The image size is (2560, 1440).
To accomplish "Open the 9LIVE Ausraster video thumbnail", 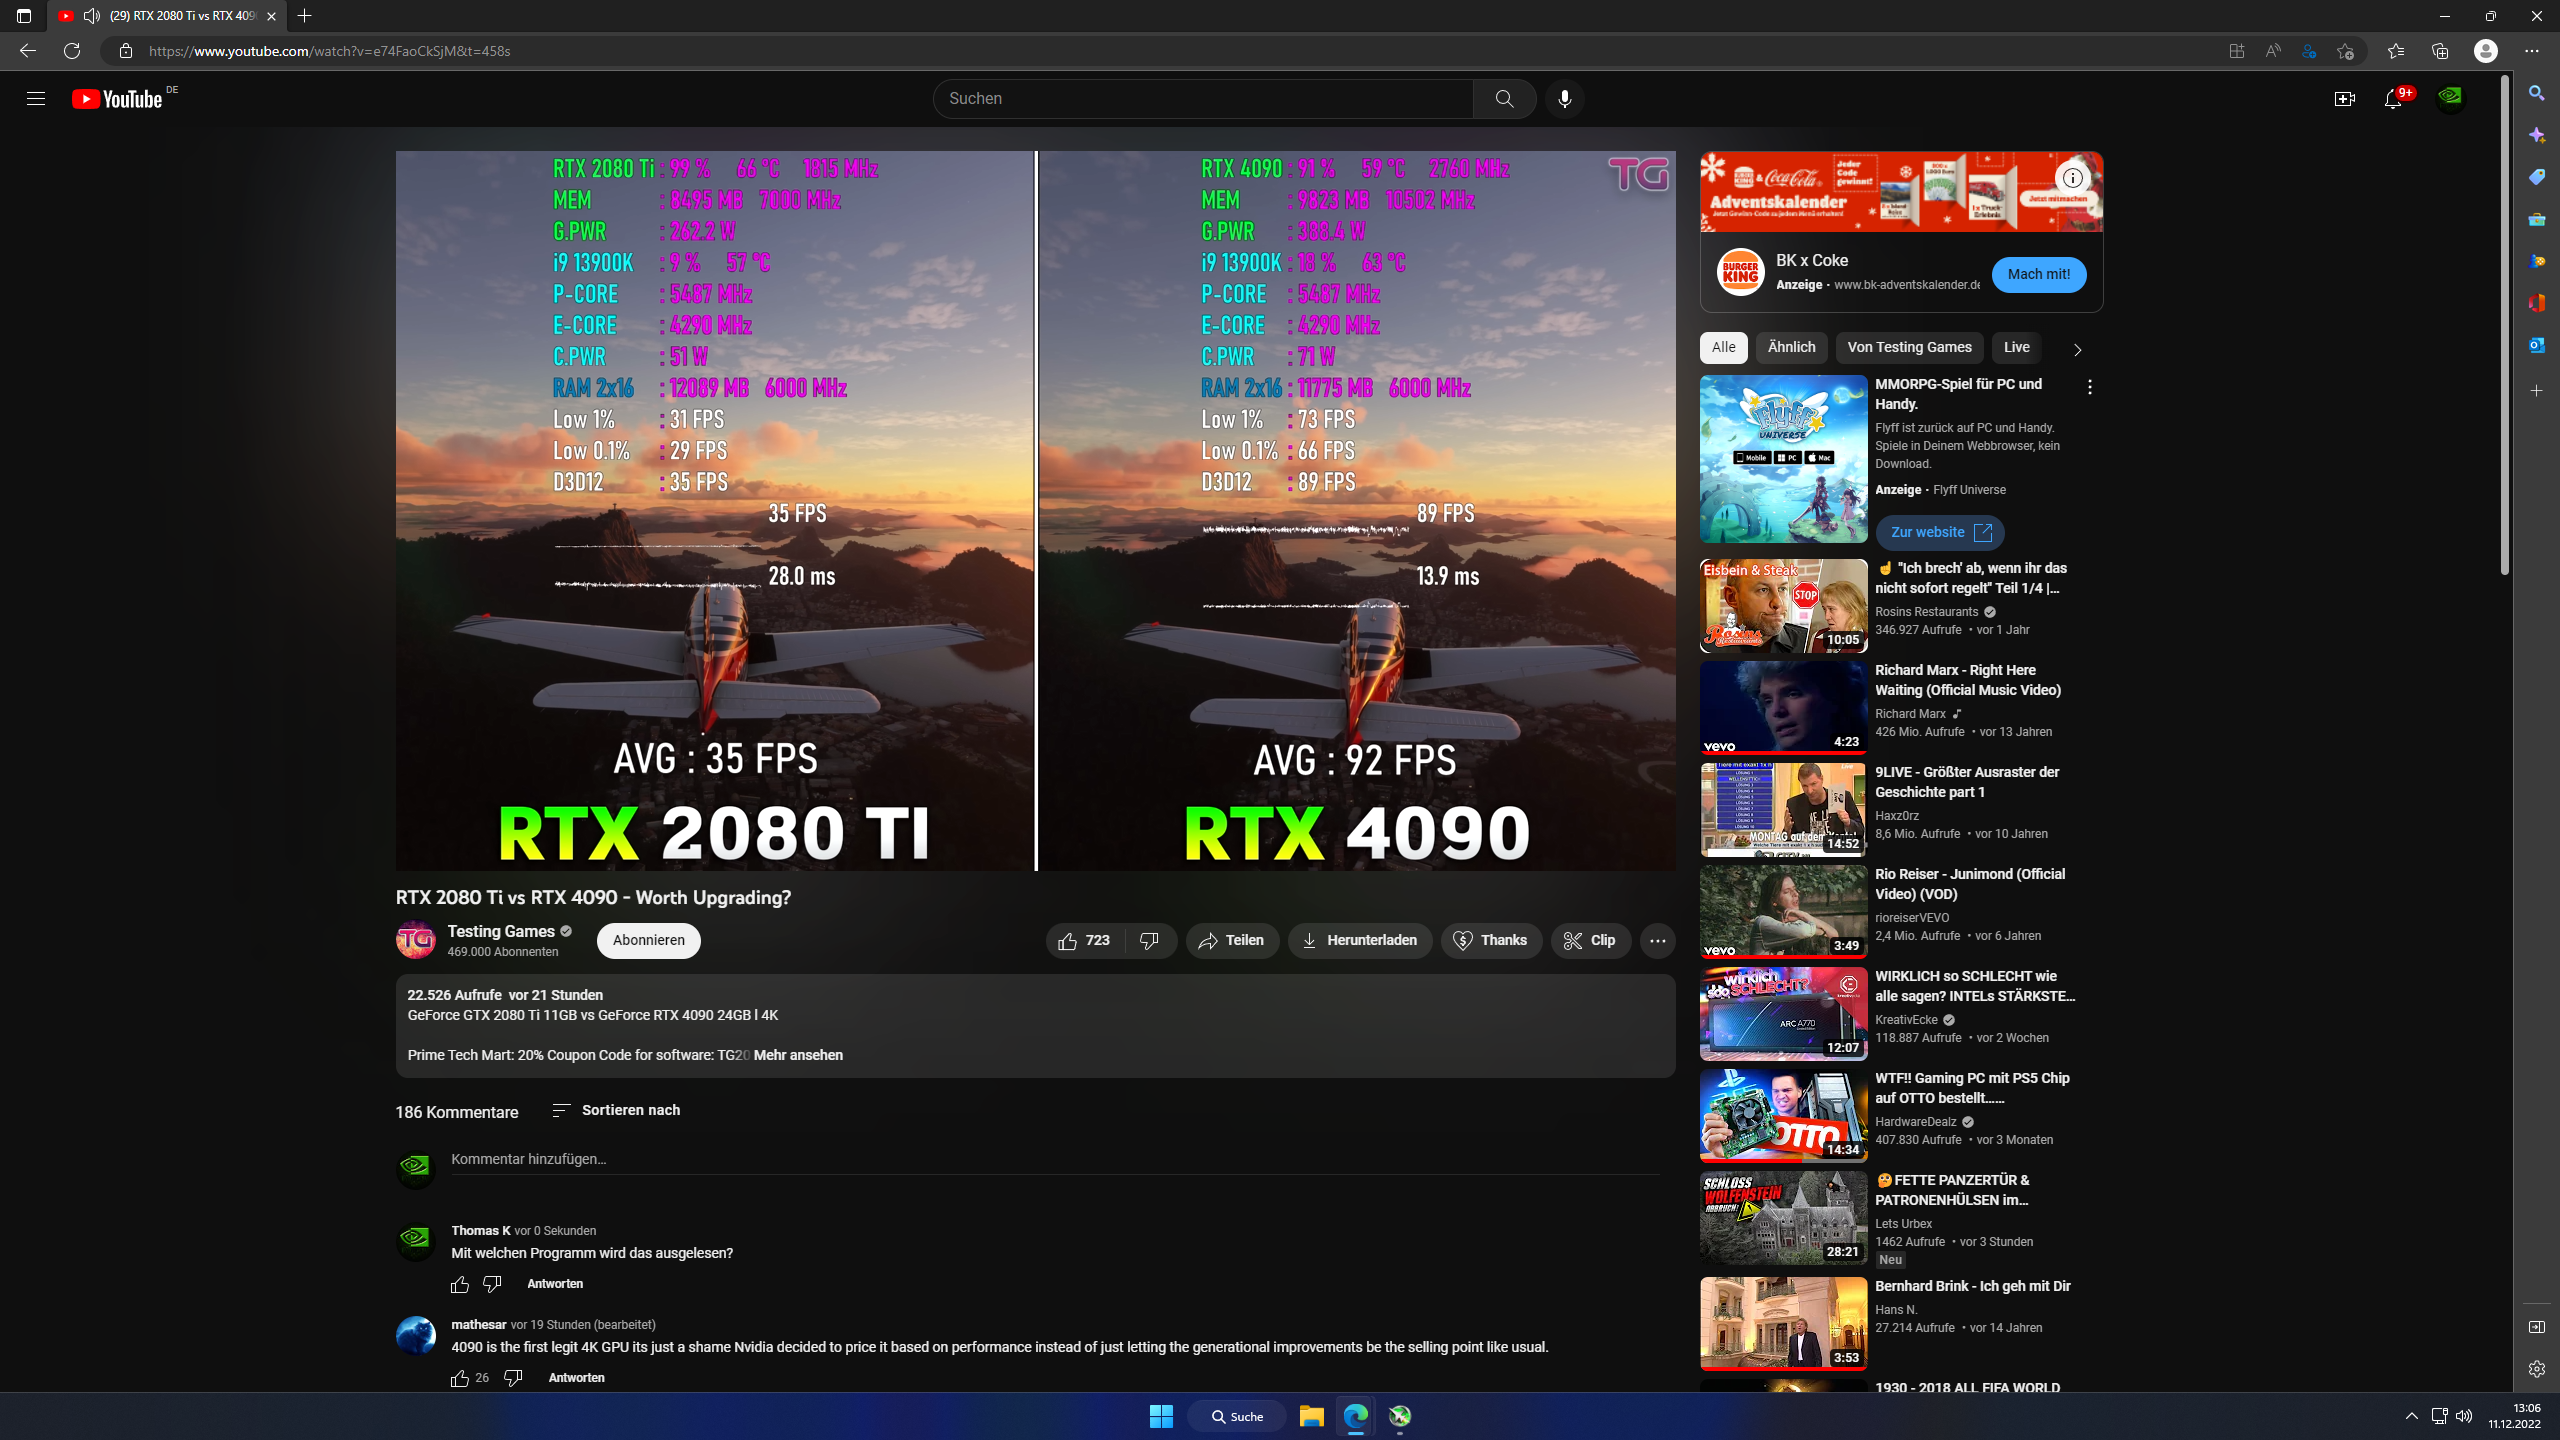I will point(1783,809).
